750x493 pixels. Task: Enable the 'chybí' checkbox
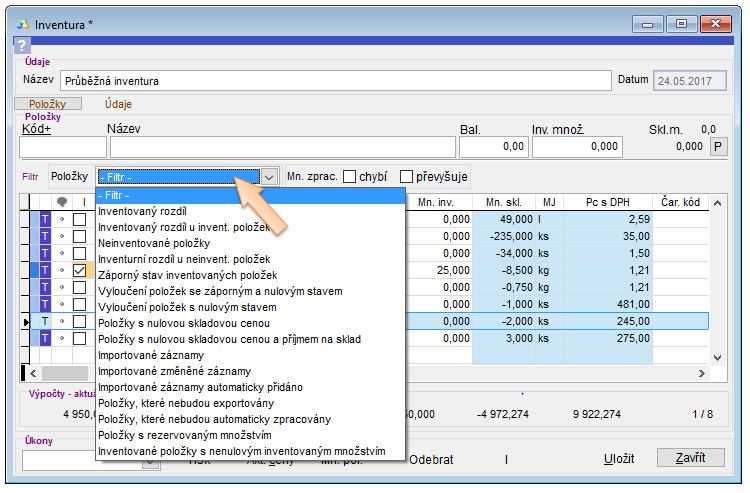click(350, 177)
